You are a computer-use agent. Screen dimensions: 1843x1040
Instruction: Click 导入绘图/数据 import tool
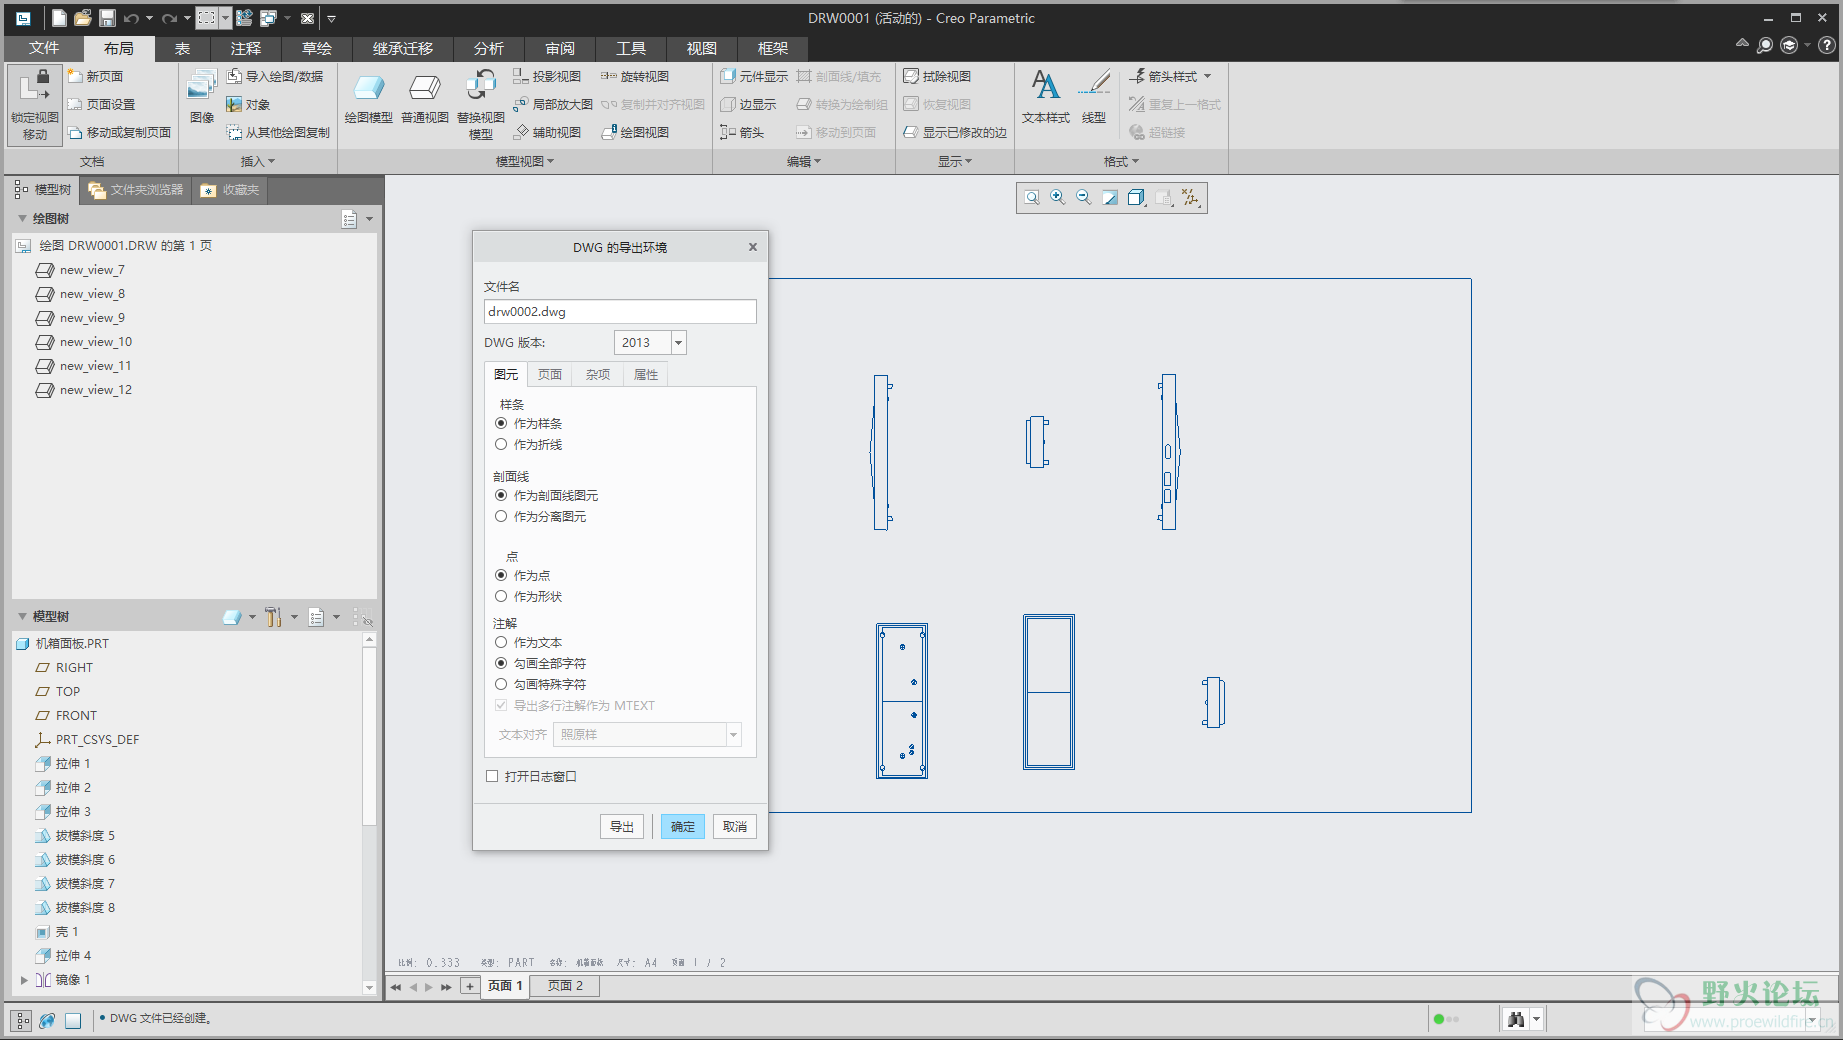point(275,76)
